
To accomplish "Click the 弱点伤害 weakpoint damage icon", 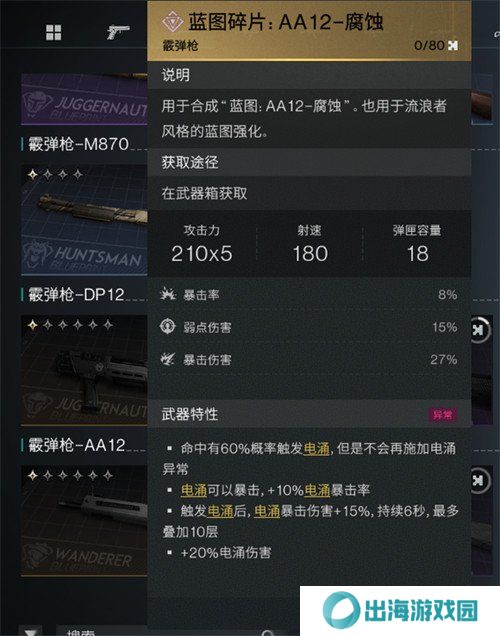I will (x=167, y=327).
